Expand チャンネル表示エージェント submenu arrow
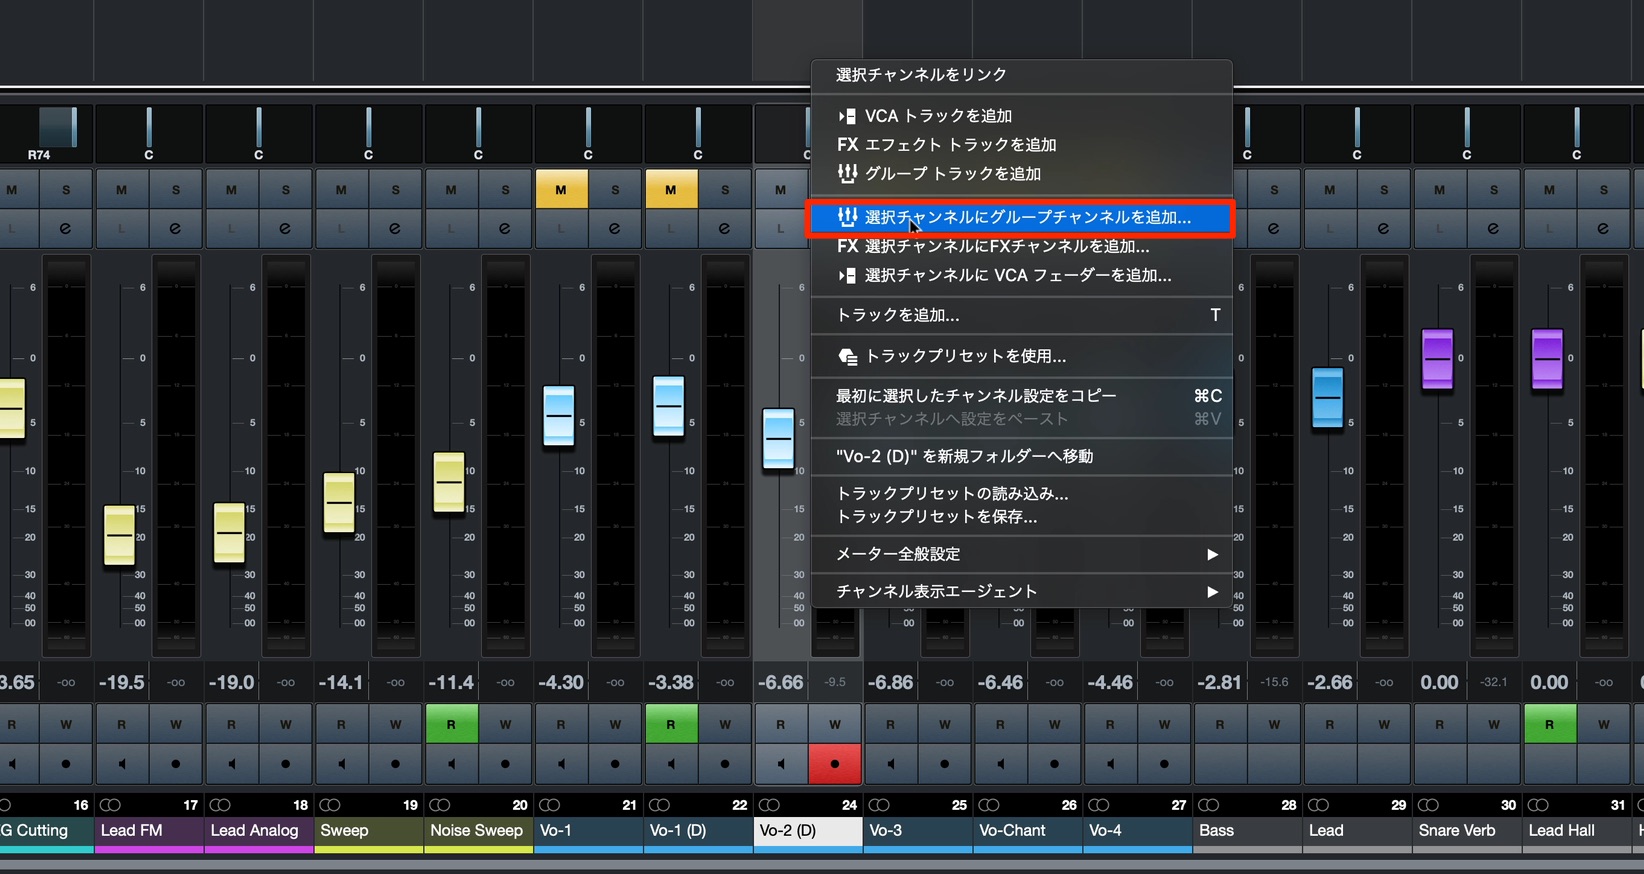Viewport: 1644px width, 874px height. click(x=1212, y=592)
